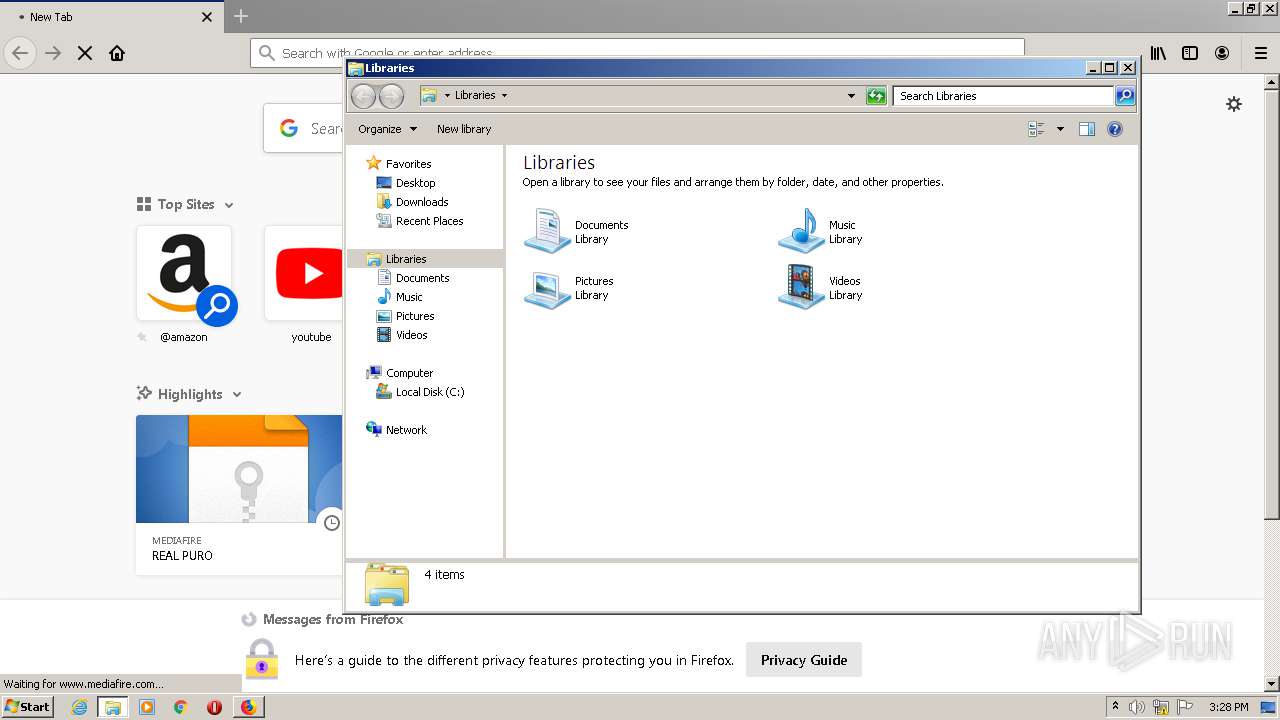The width and height of the screenshot is (1280, 720).
Task: Click Opera taskbar icon
Action: pyautogui.click(x=214, y=707)
